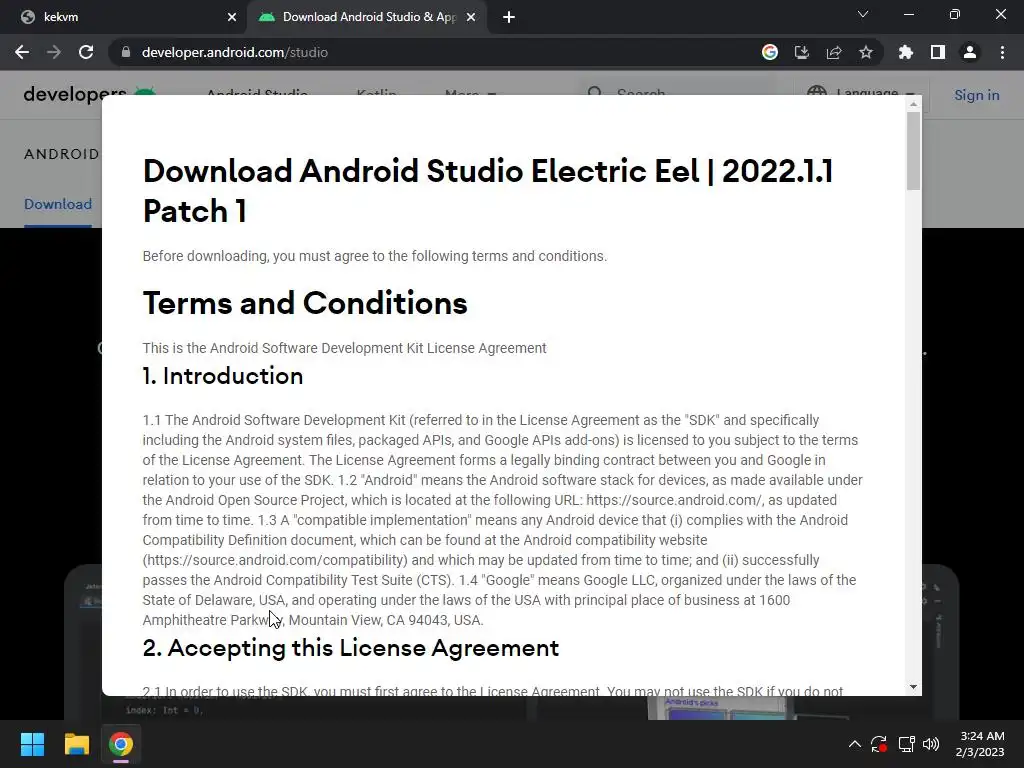Click the "2. Accepting this License Agreement" heading
The height and width of the screenshot is (768, 1024).
coord(351,648)
